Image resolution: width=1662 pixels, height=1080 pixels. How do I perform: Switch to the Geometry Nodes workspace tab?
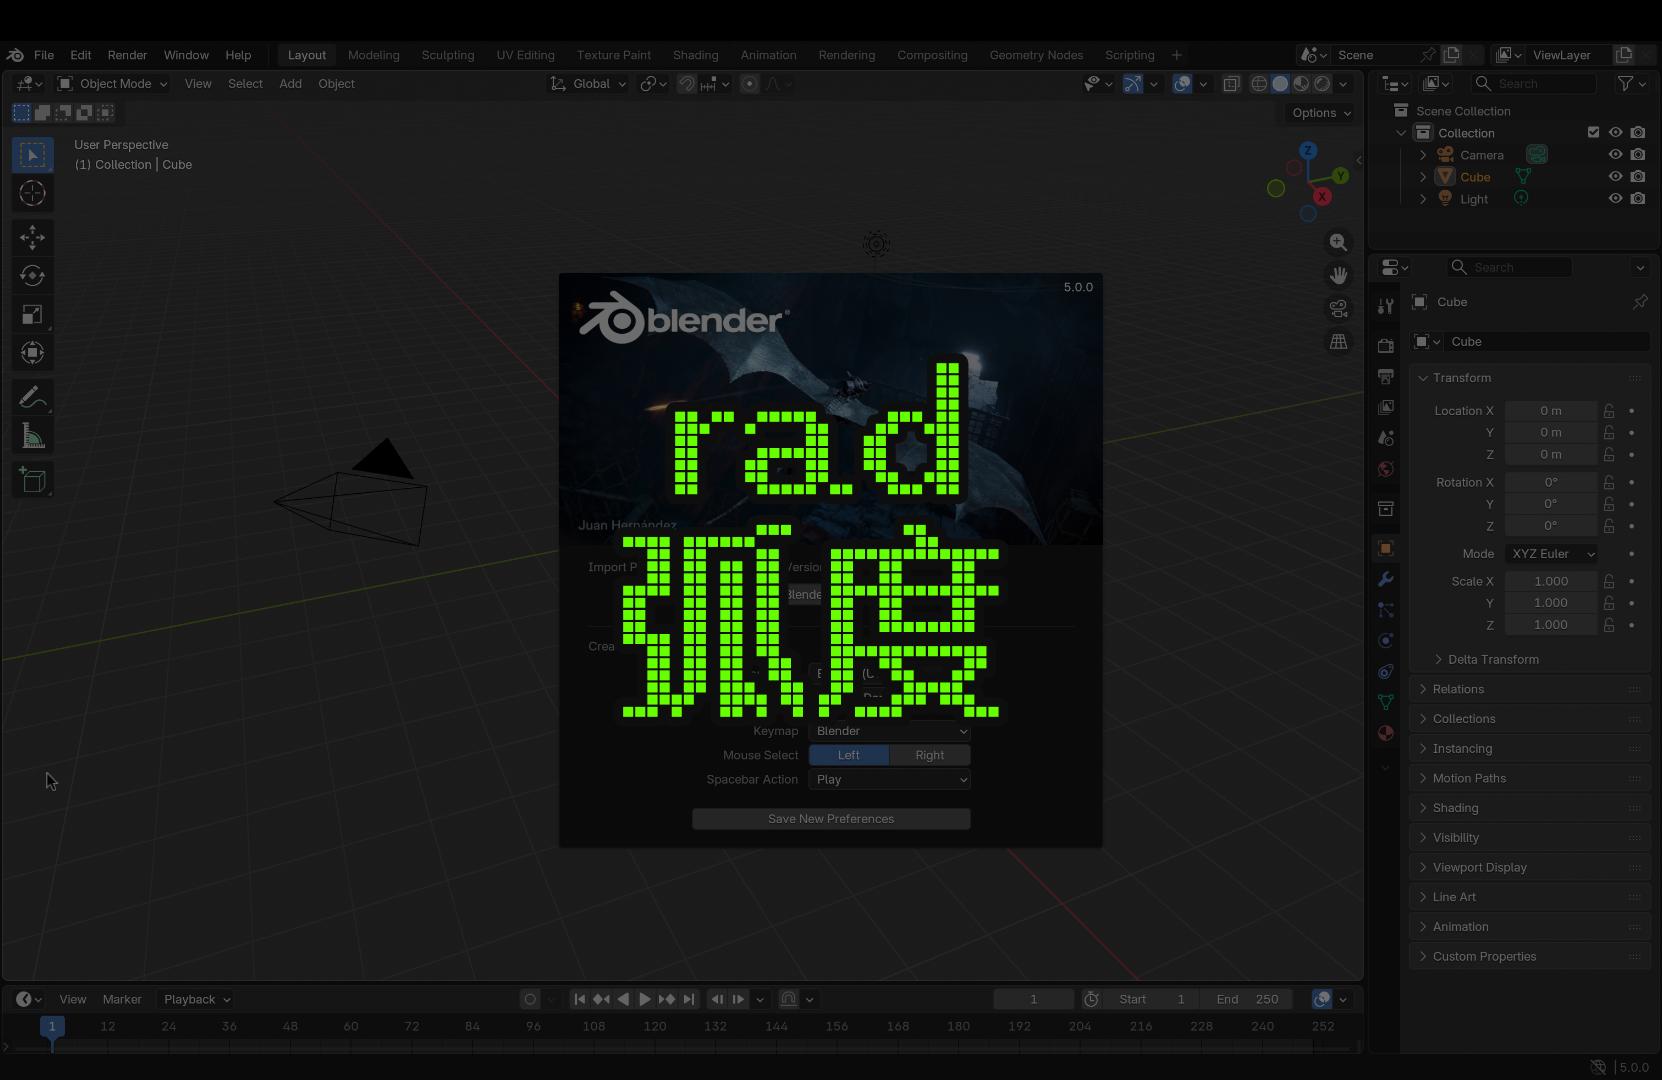[x=1036, y=55]
